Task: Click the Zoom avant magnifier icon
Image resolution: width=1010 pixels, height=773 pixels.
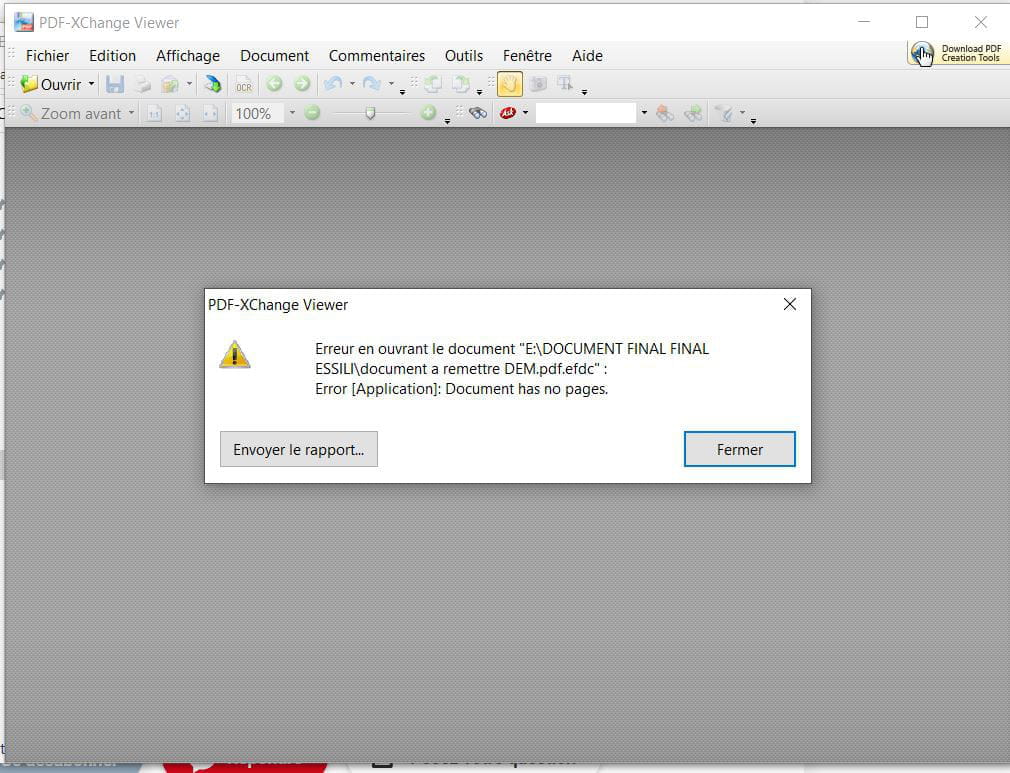Action: tap(29, 113)
